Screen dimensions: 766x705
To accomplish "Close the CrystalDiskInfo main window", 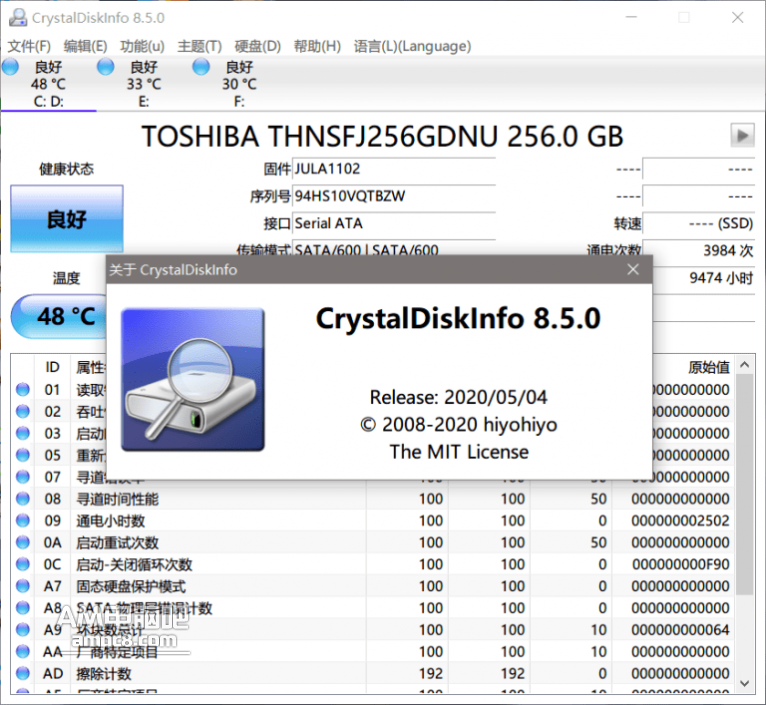I will [738, 18].
